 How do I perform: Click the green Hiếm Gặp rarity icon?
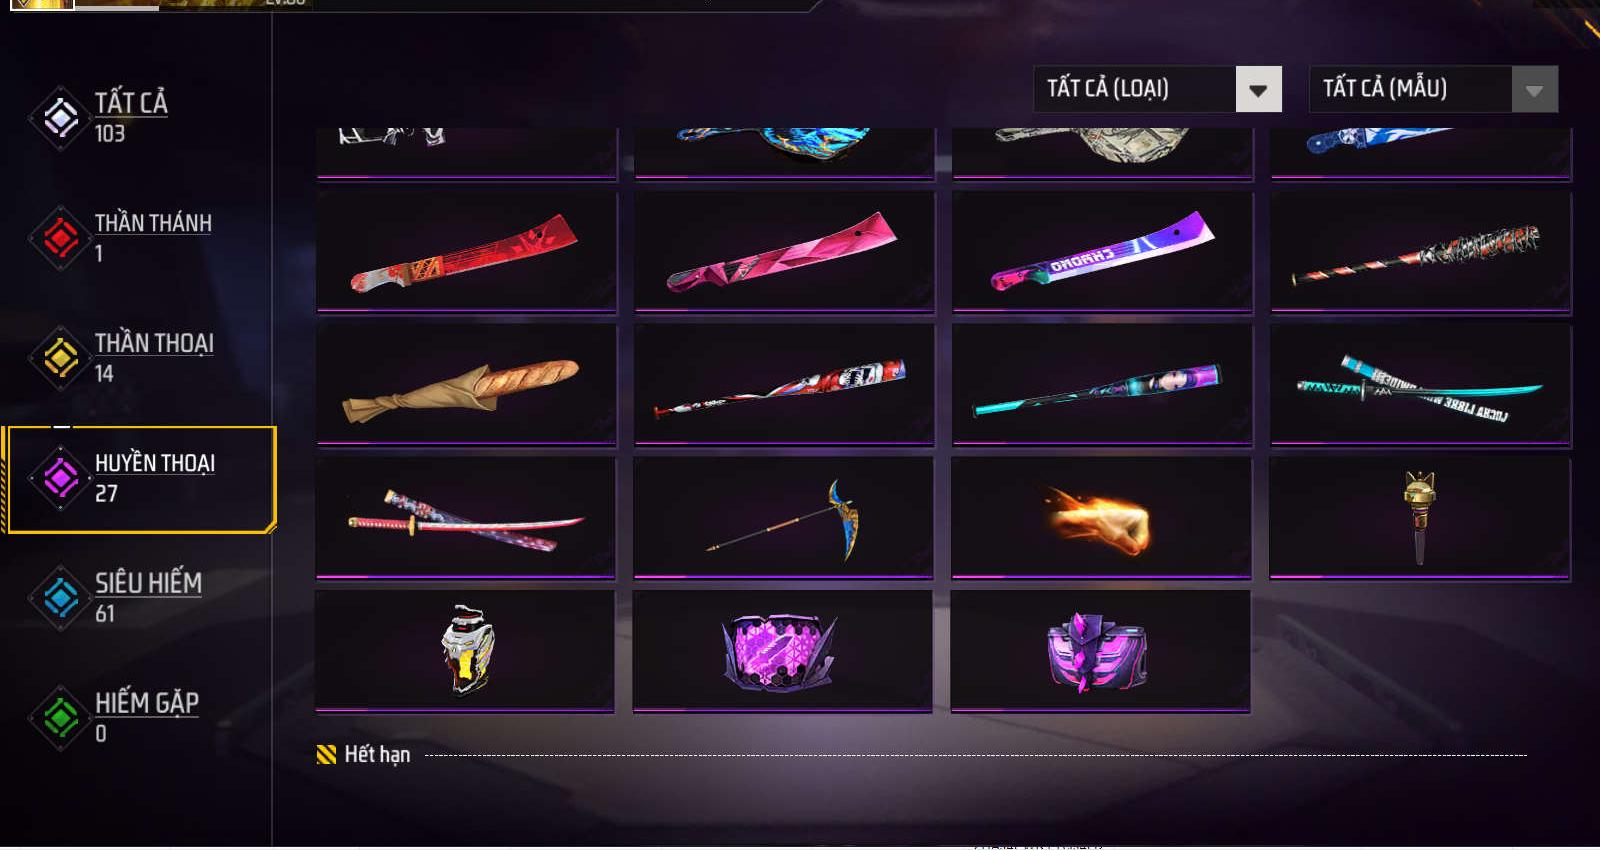(61, 718)
